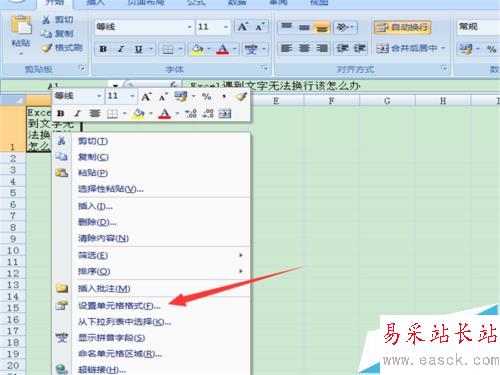Select top align in the ribbon
Image resolution: width=500 pixels, height=375 pixels.
click(286, 27)
